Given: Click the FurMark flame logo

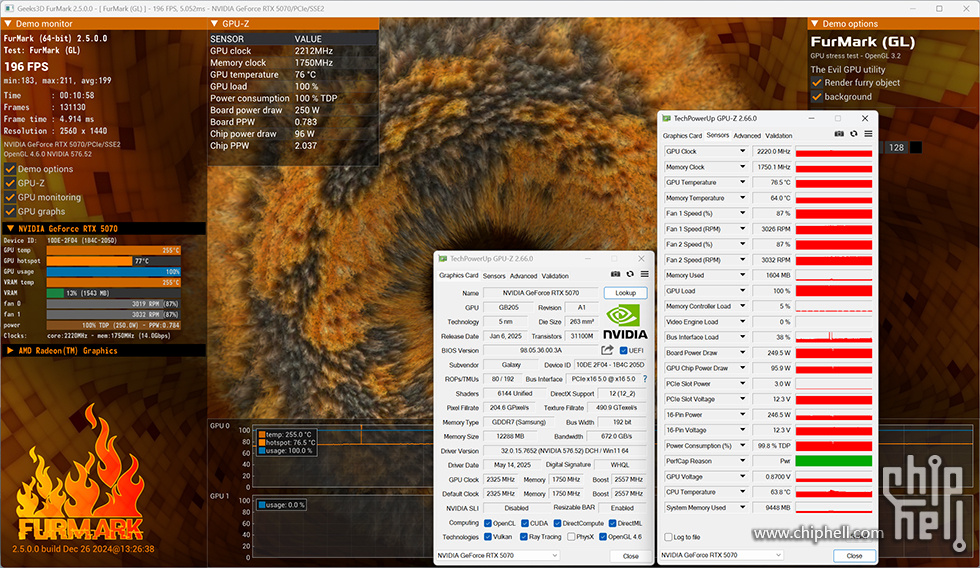Looking at the screenshot, I should click(81, 473).
